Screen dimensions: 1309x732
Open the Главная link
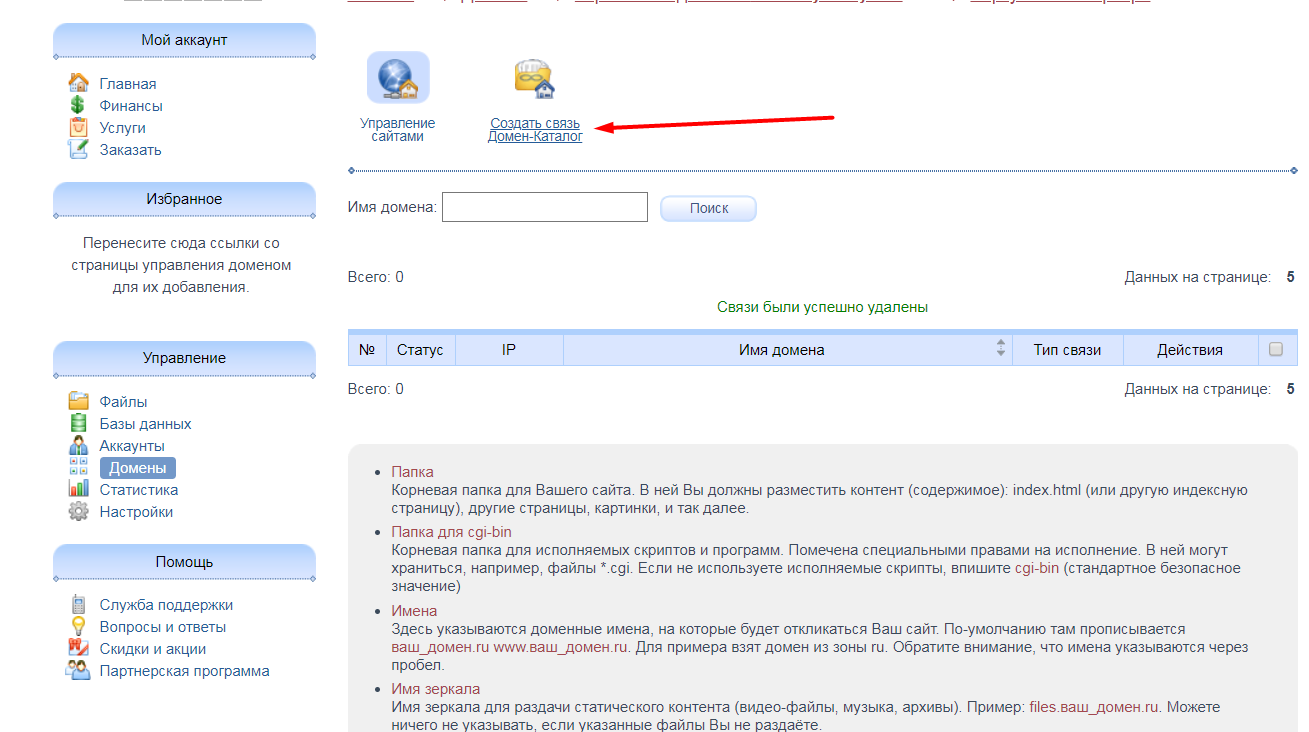click(128, 84)
